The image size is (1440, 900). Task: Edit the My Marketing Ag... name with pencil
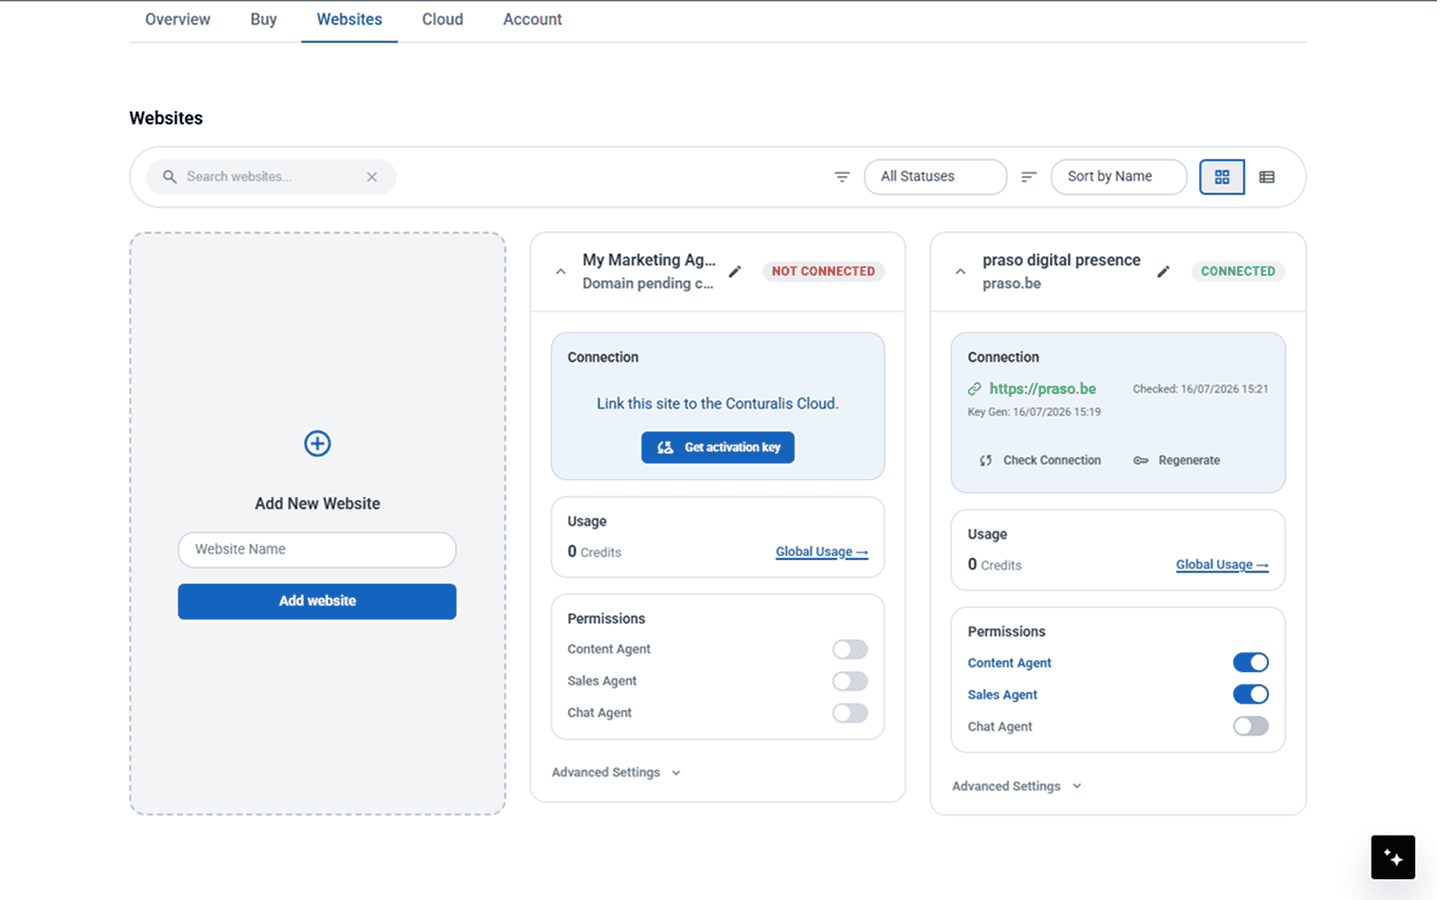(735, 271)
